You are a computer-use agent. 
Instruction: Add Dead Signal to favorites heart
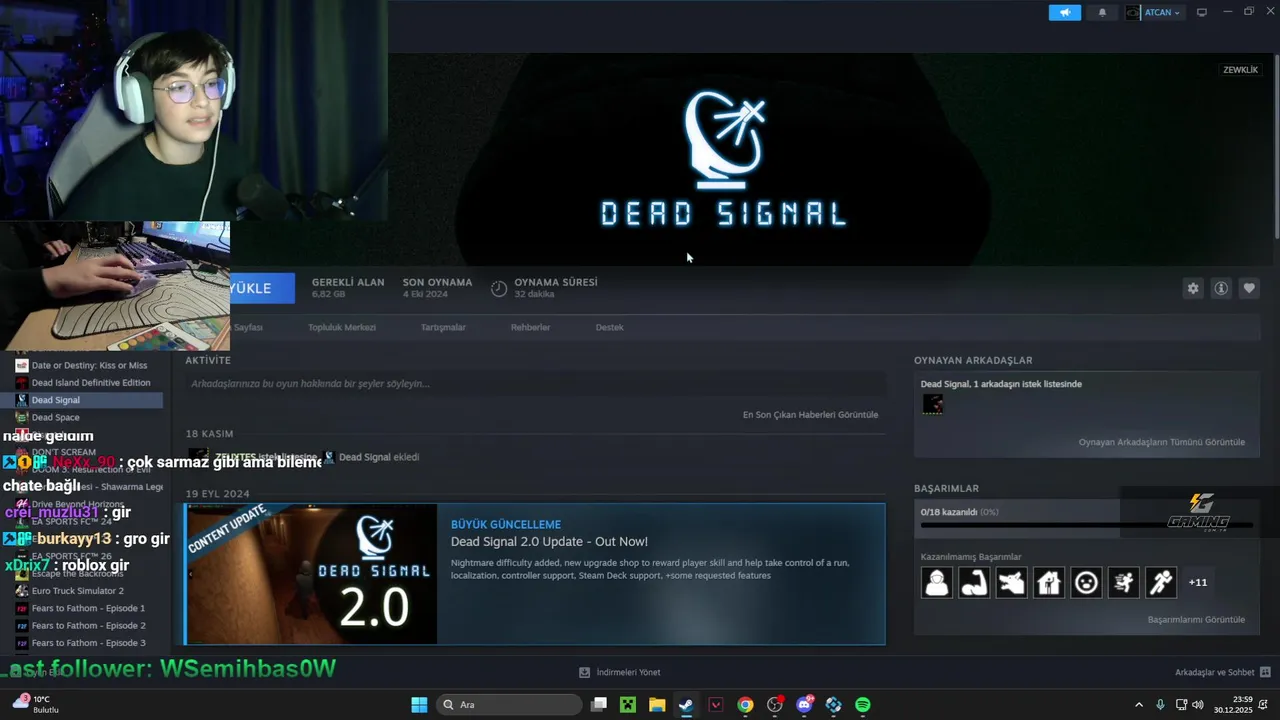(x=1249, y=288)
